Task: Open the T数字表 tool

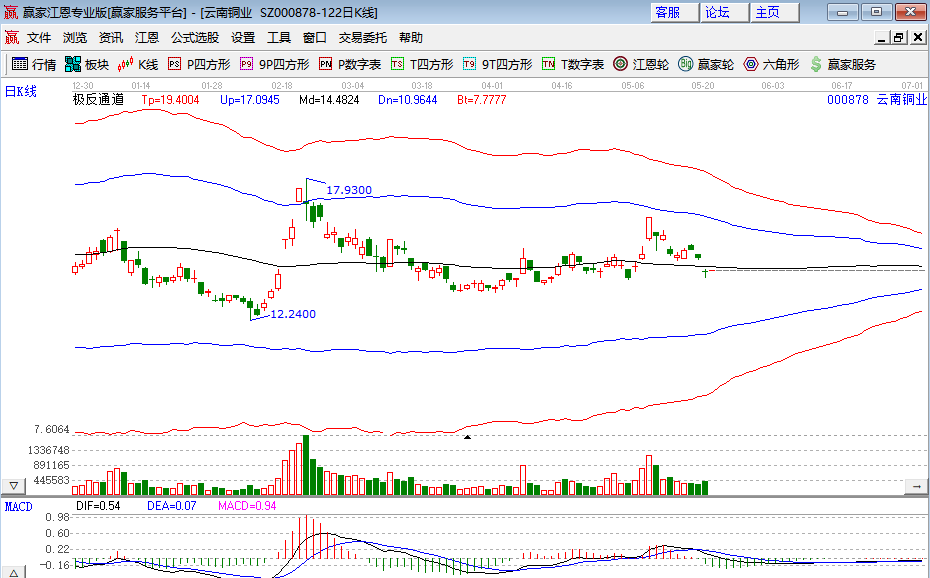Action: tap(573, 64)
